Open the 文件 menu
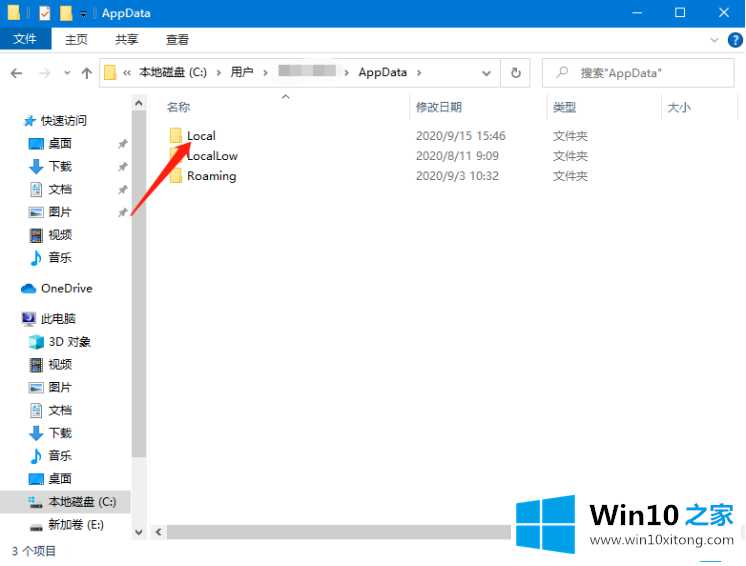 pyautogui.click(x=25, y=39)
